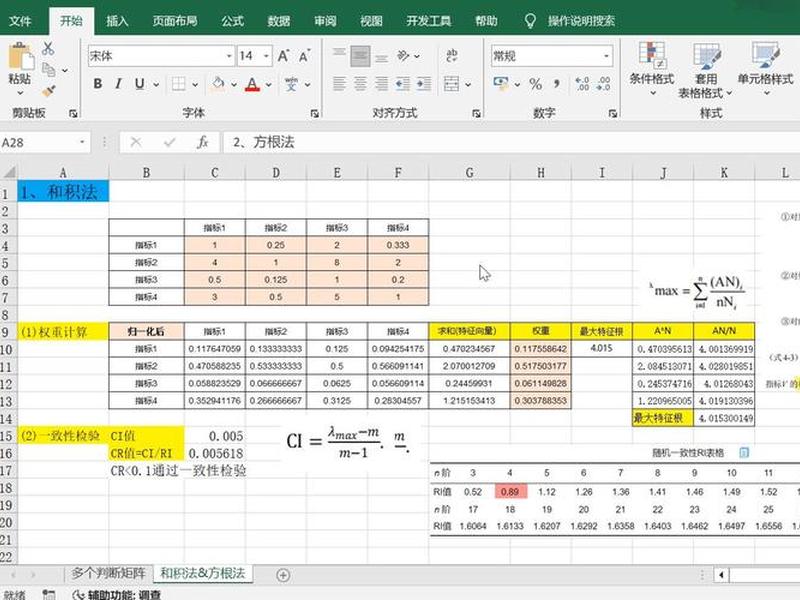Viewport: 800px width, 600px height.
Task: Align text left
Action: [339, 84]
